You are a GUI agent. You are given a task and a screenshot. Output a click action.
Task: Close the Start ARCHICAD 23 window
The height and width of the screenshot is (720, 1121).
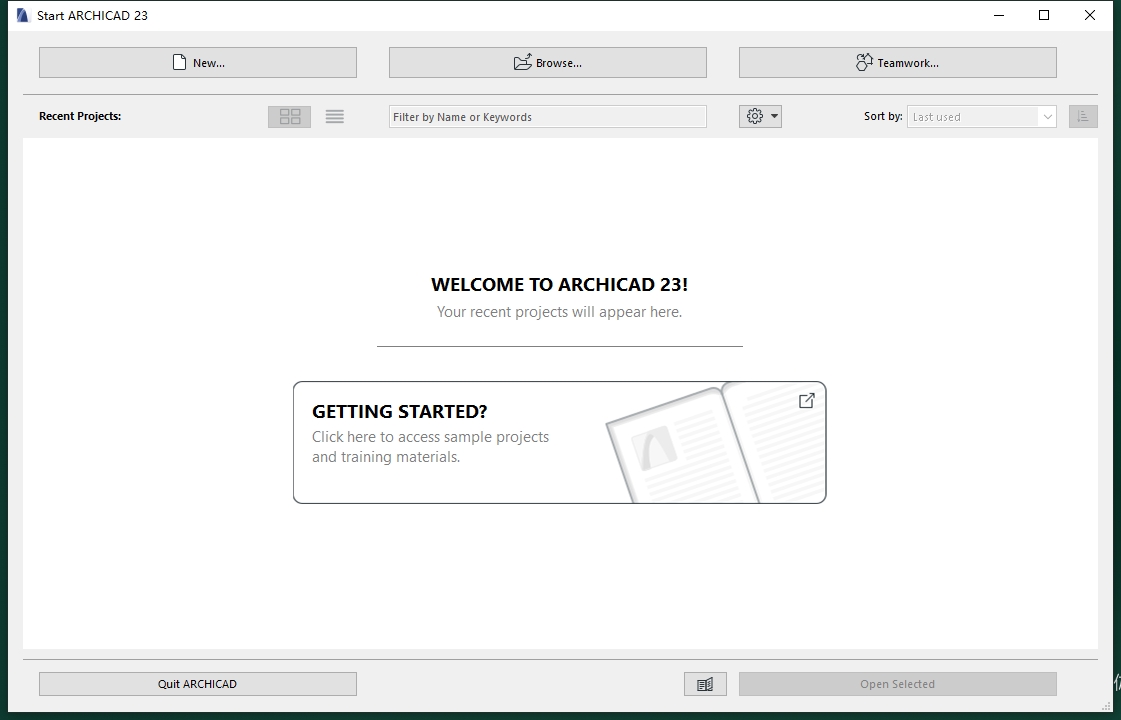pyautogui.click(x=1090, y=15)
